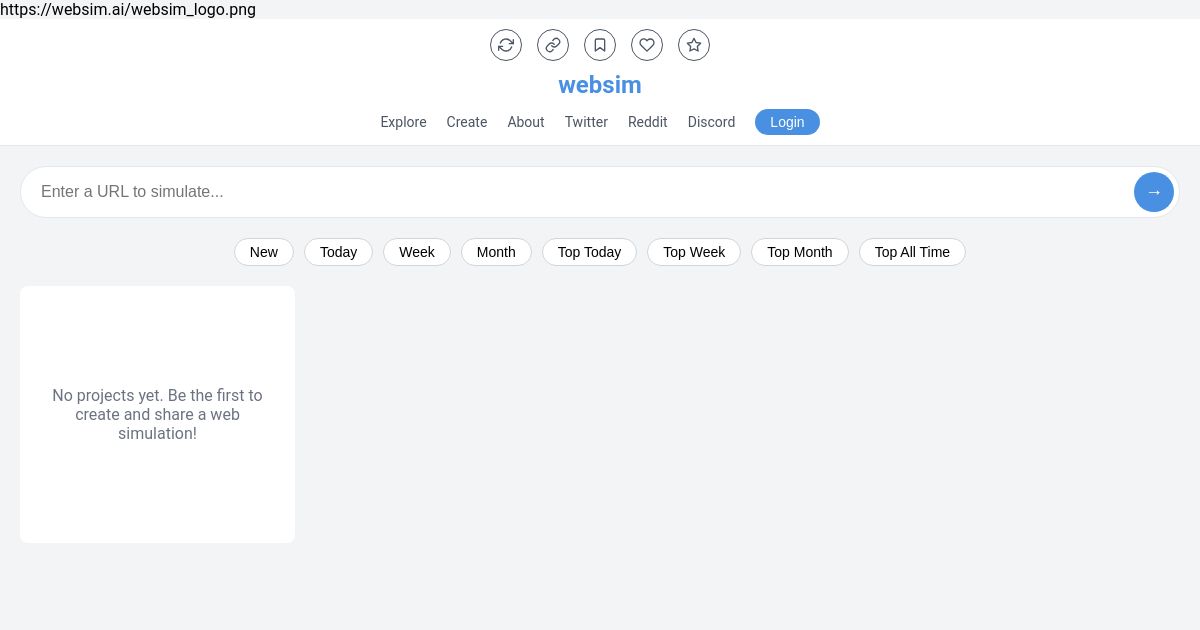The height and width of the screenshot is (630, 1200).
Task: Click the heart icon
Action: click(647, 45)
